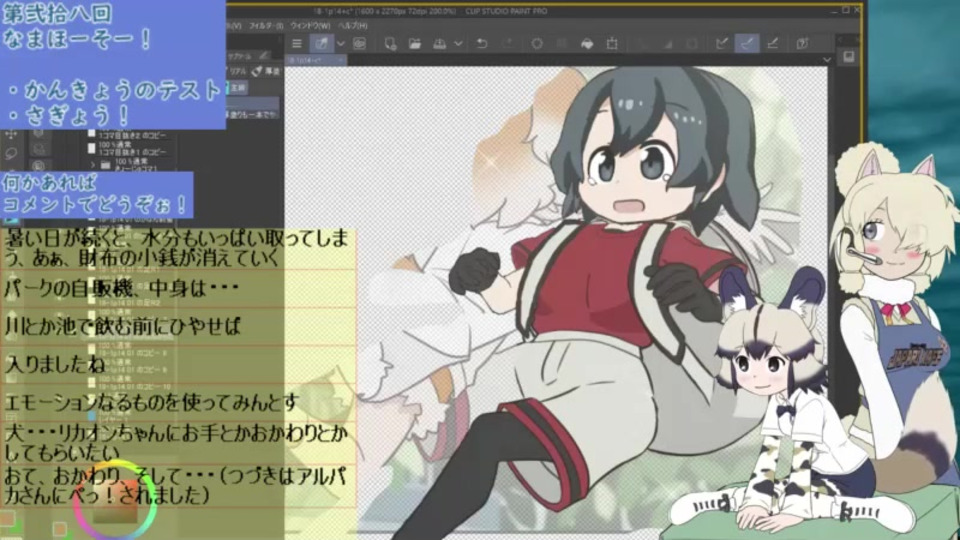Screen dimensions: 960x540
Task: Open the command bar hamburger menu
Action: pos(297,43)
